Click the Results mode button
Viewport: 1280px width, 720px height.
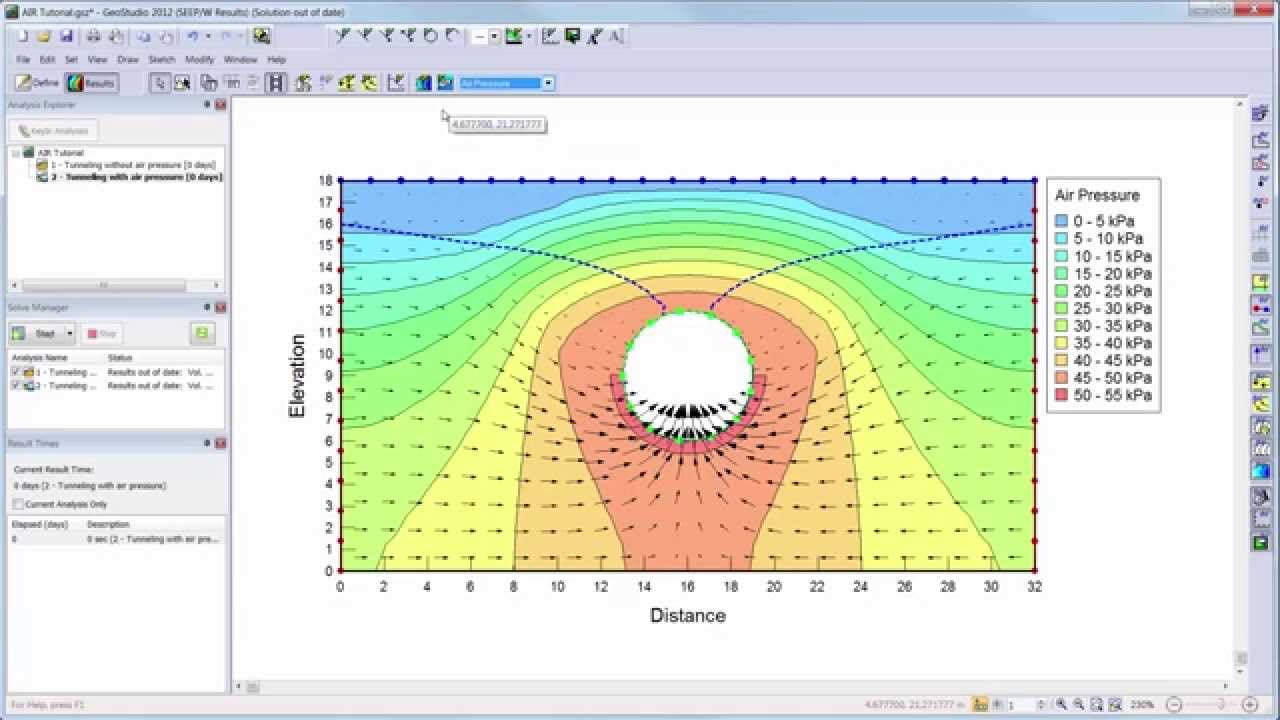(91, 83)
